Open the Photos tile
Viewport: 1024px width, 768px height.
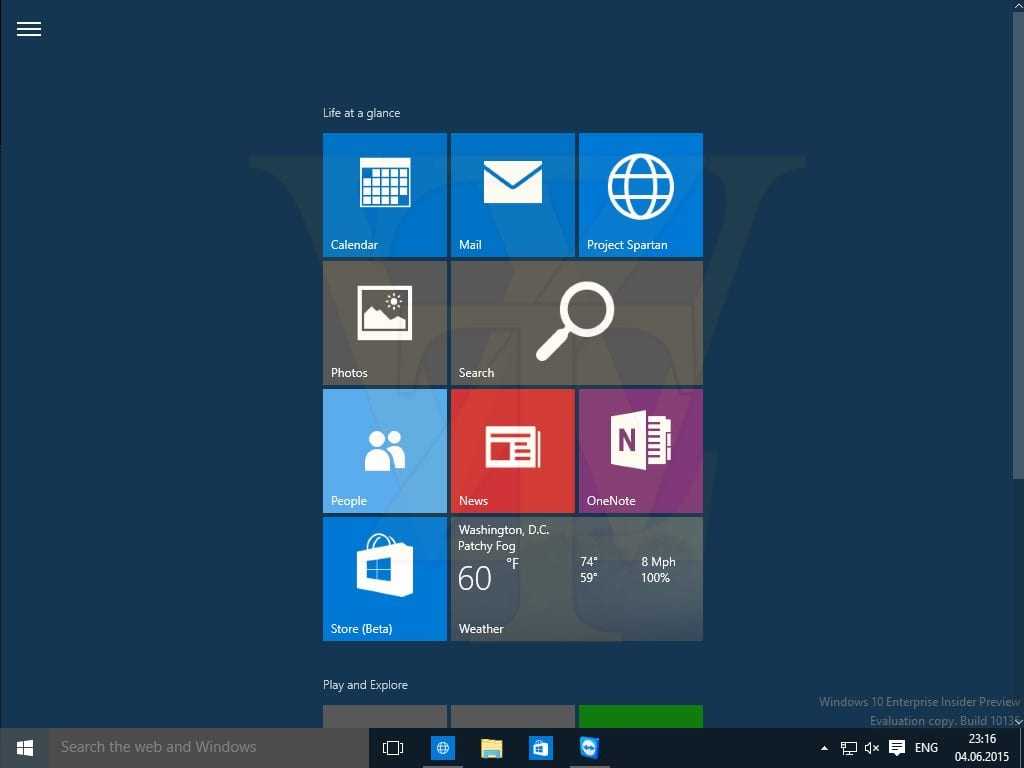384,323
